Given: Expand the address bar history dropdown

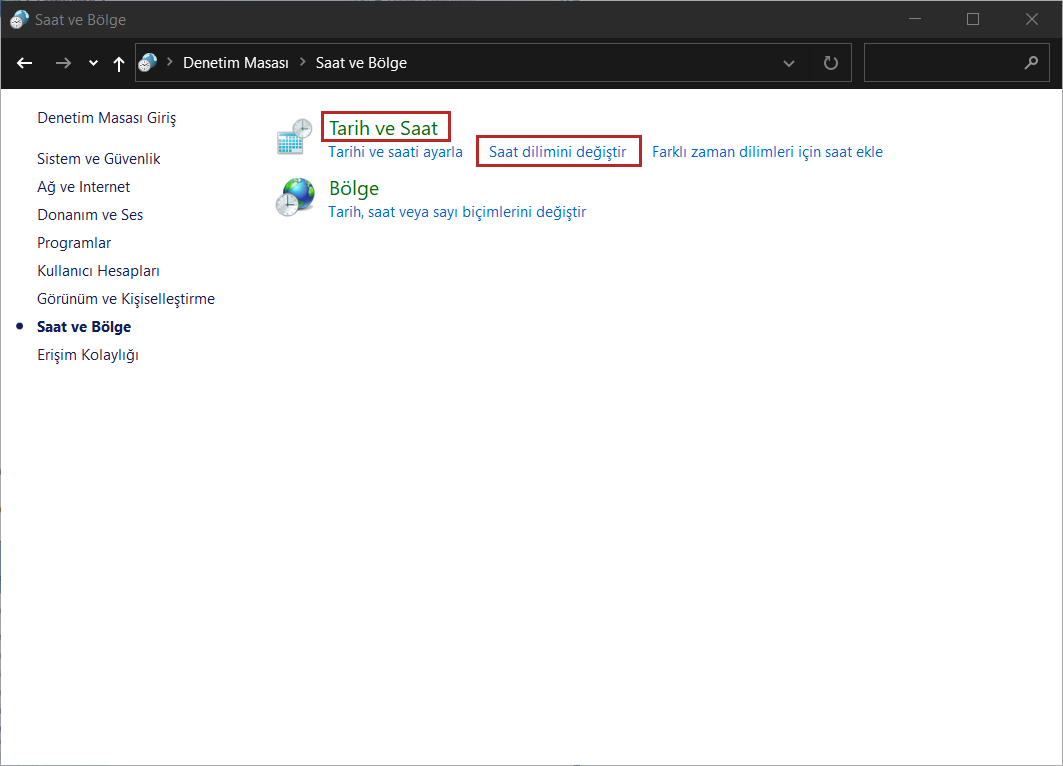Looking at the screenshot, I should click(x=789, y=63).
